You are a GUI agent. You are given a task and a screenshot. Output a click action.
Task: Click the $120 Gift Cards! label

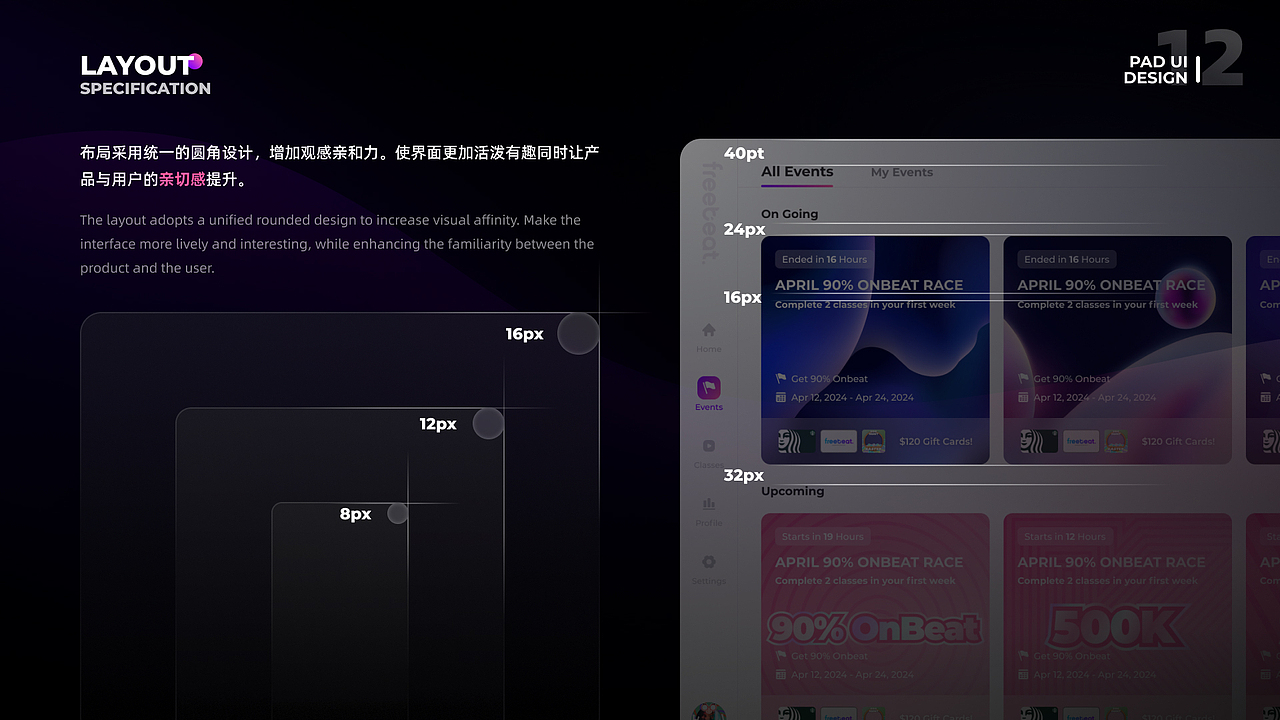[x=936, y=440]
